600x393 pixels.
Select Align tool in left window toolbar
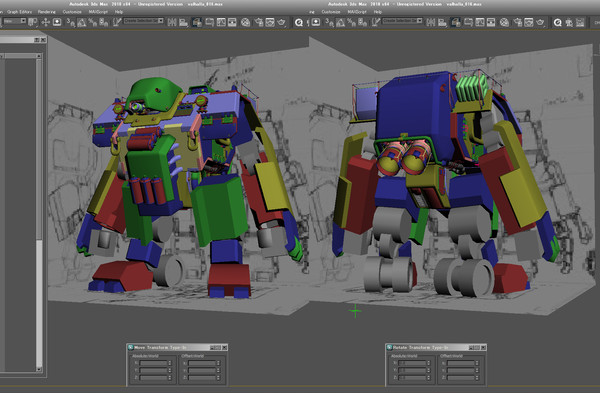pyautogui.click(x=183, y=22)
